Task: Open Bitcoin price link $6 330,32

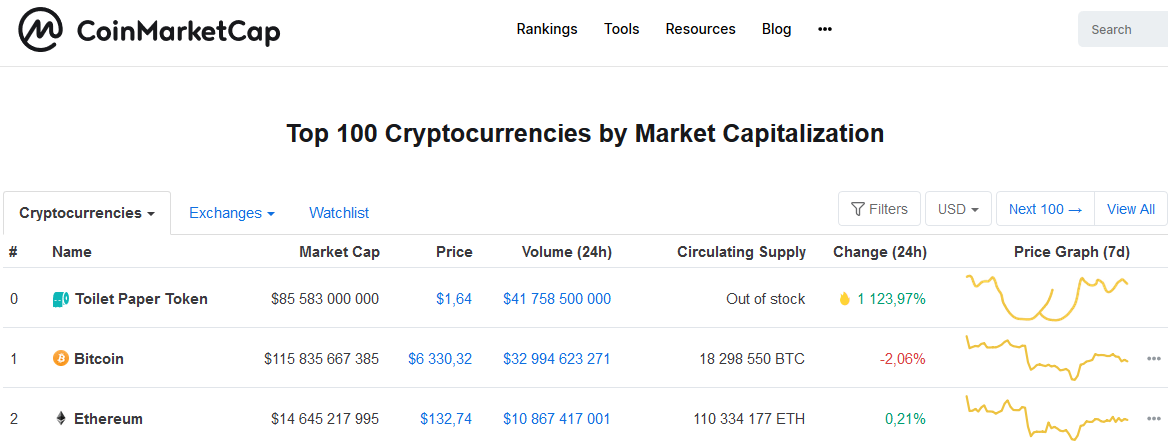Action: pyautogui.click(x=440, y=358)
